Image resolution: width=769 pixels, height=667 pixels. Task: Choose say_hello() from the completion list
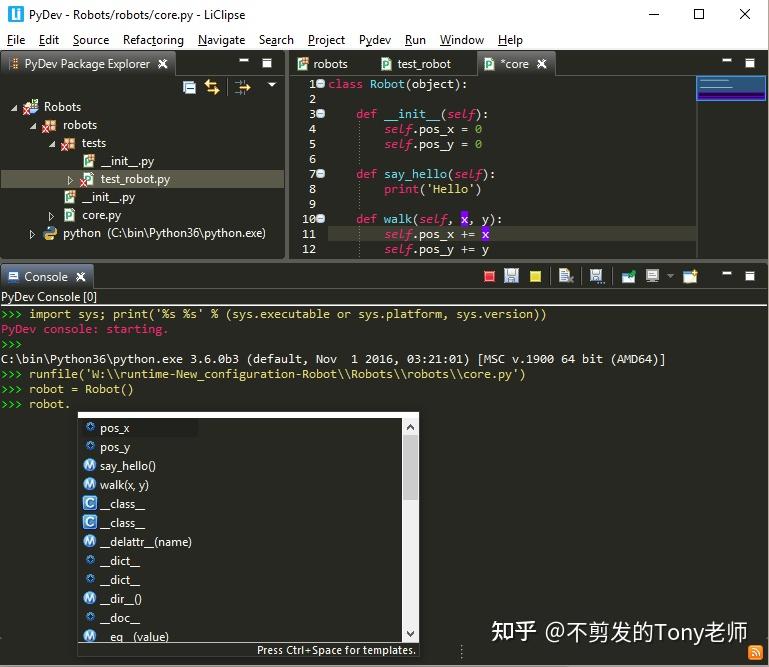[x=242, y=466]
